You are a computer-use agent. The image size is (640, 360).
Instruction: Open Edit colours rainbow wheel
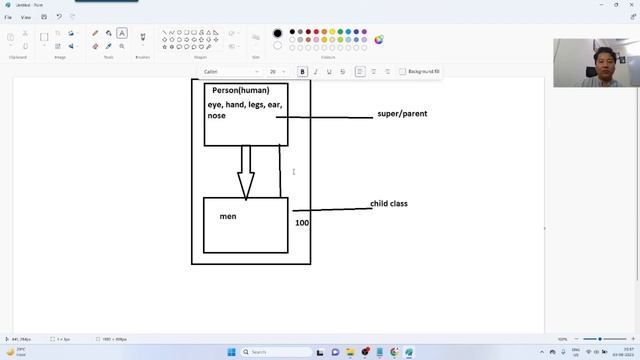(x=379, y=40)
